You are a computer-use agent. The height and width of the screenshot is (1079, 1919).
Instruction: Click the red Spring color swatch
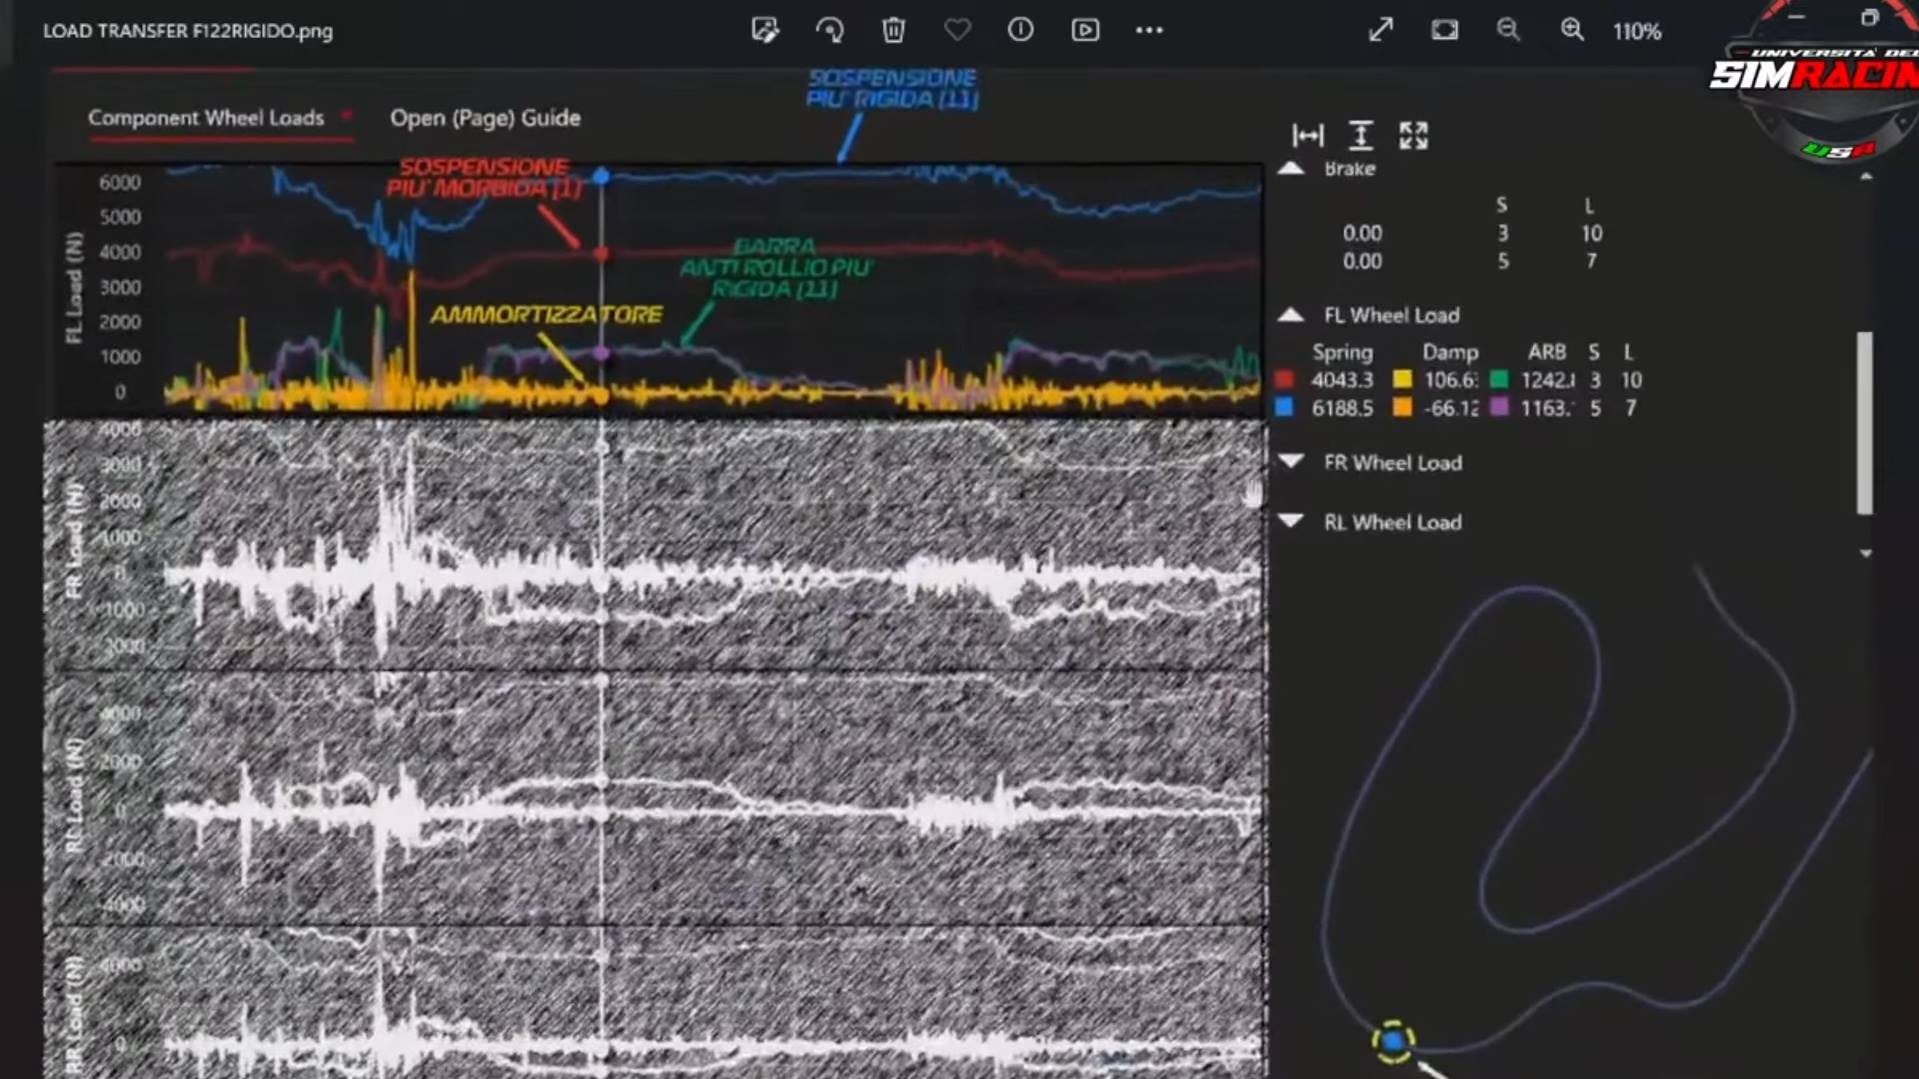coord(1285,380)
